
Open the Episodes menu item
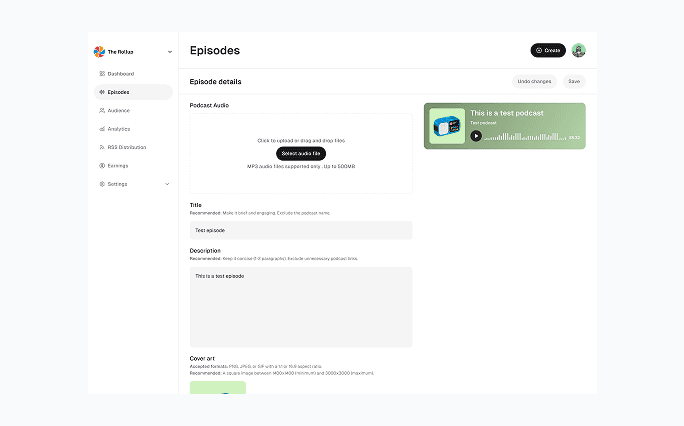pyautogui.click(x=119, y=92)
